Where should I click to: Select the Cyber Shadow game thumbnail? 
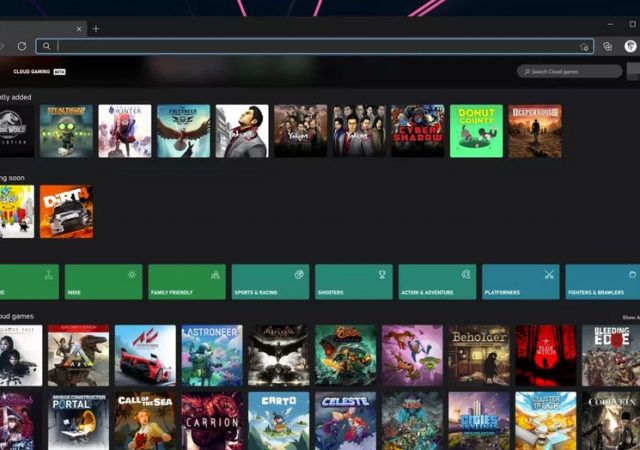coord(417,131)
